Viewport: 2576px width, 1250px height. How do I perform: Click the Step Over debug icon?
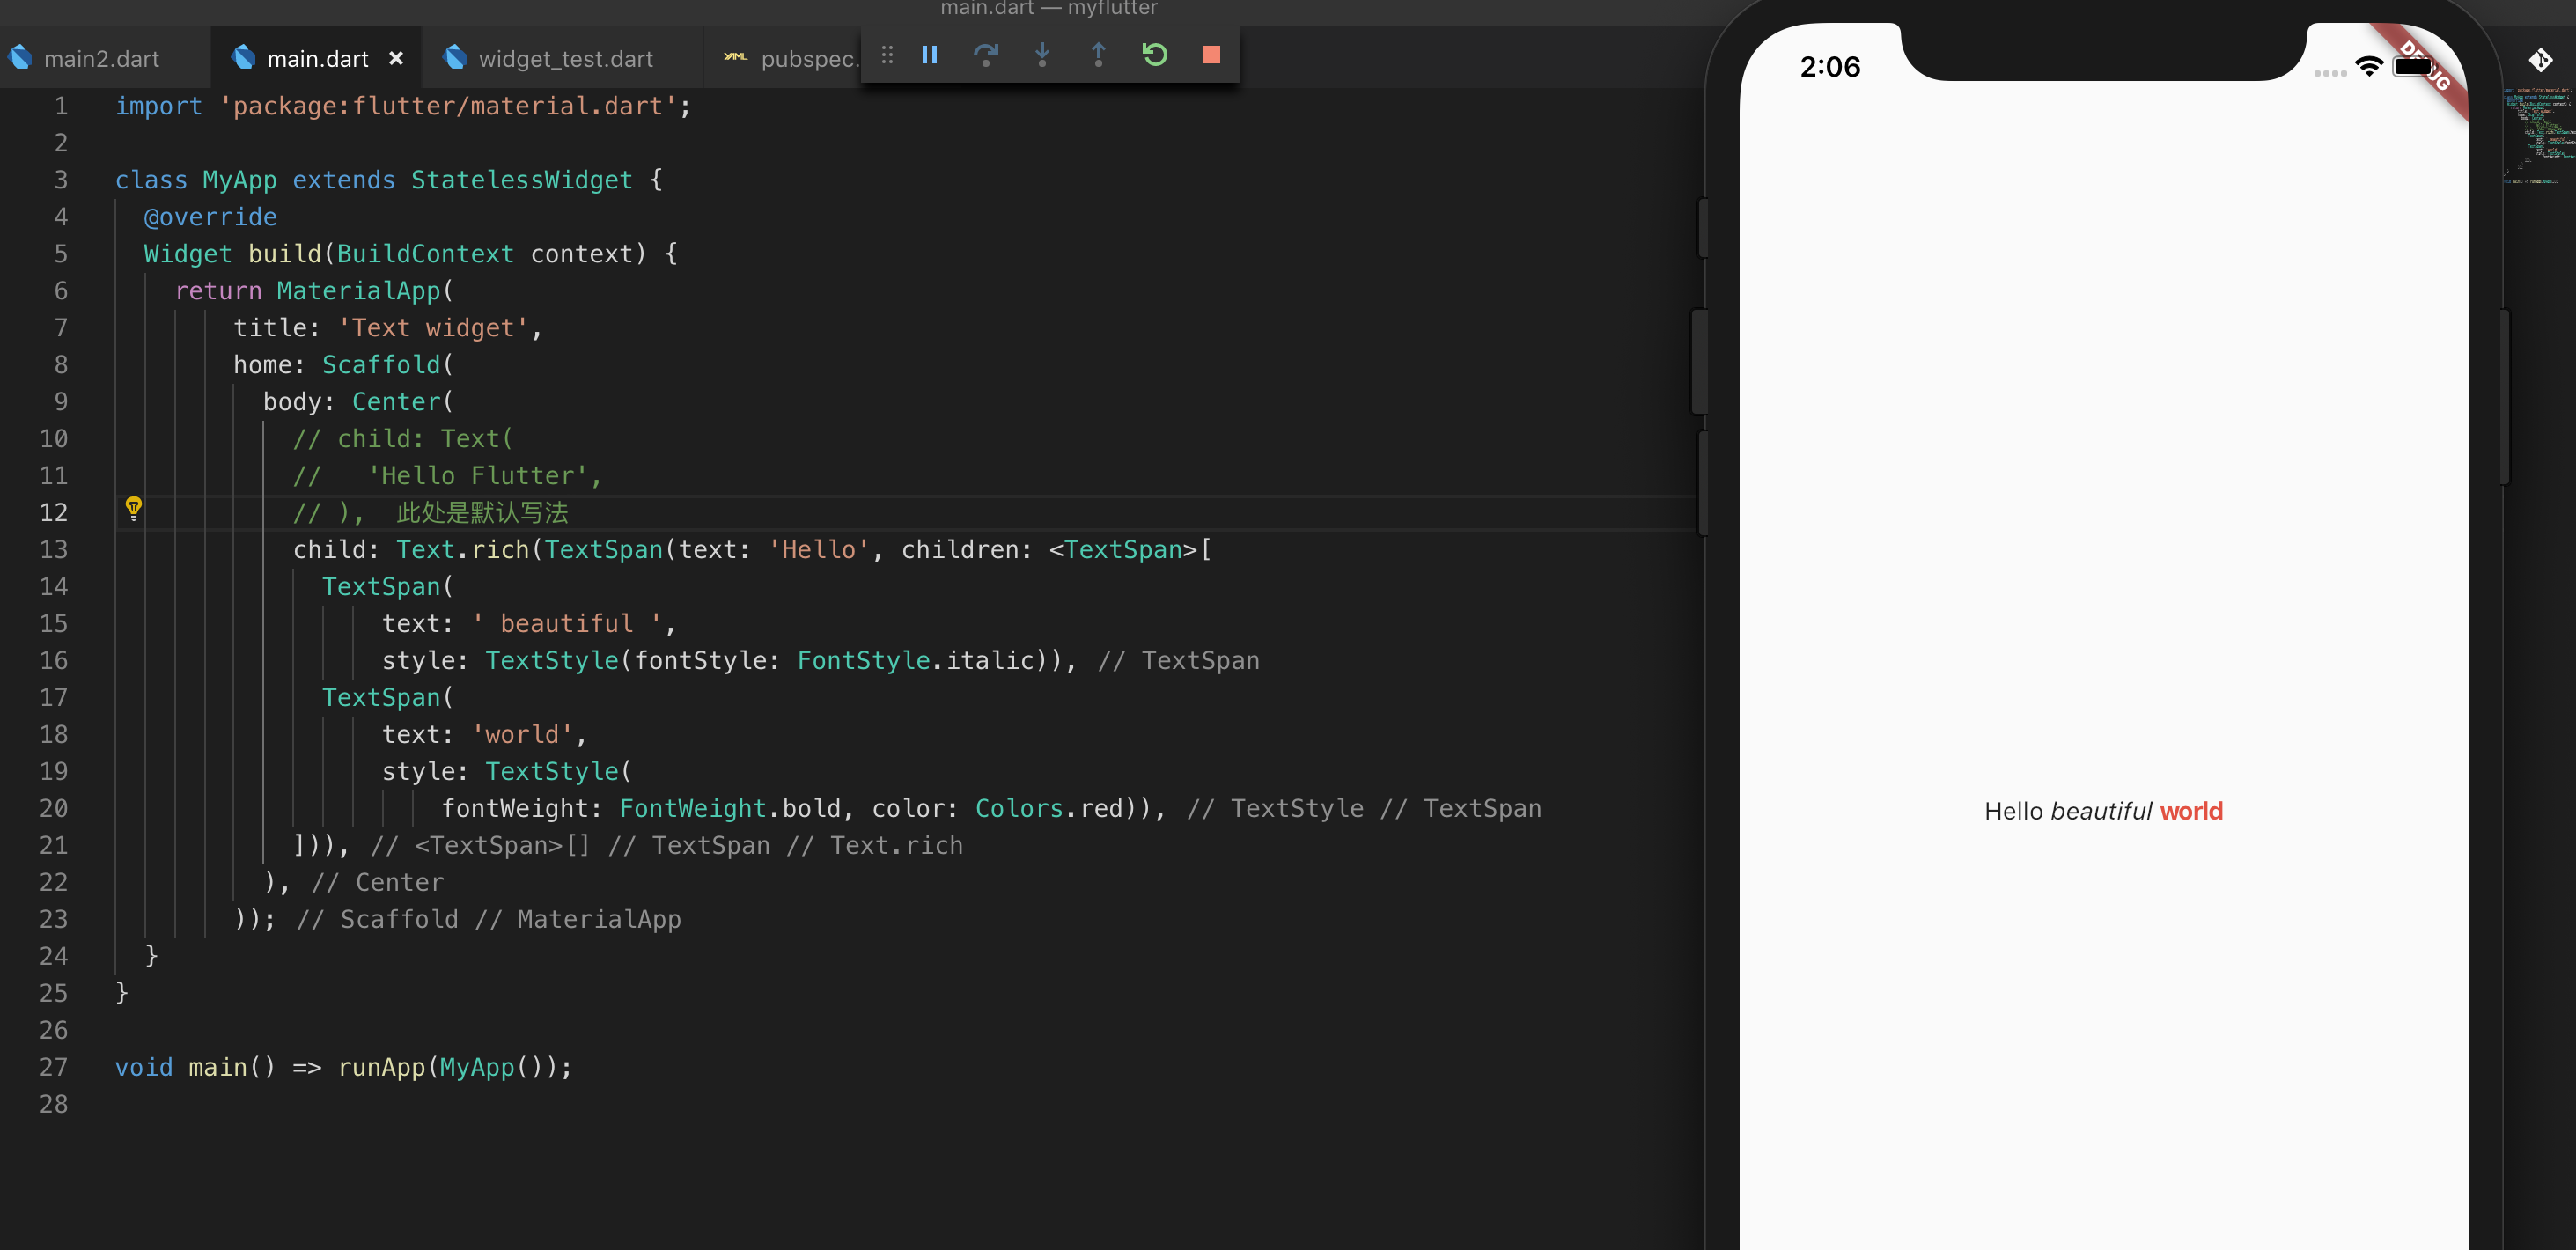[x=985, y=55]
